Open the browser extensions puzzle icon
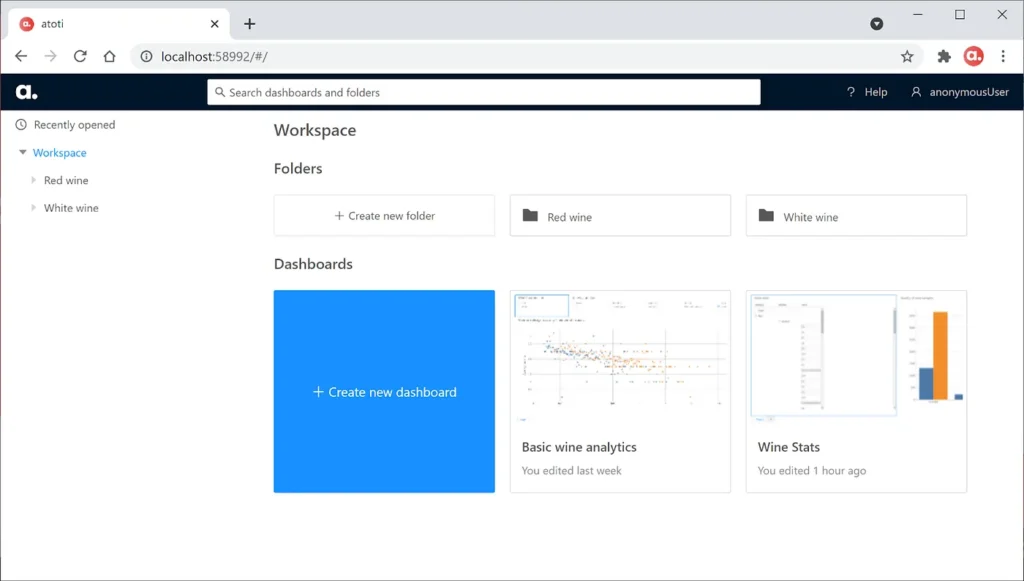Image resolution: width=1024 pixels, height=581 pixels. coord(944,56)
